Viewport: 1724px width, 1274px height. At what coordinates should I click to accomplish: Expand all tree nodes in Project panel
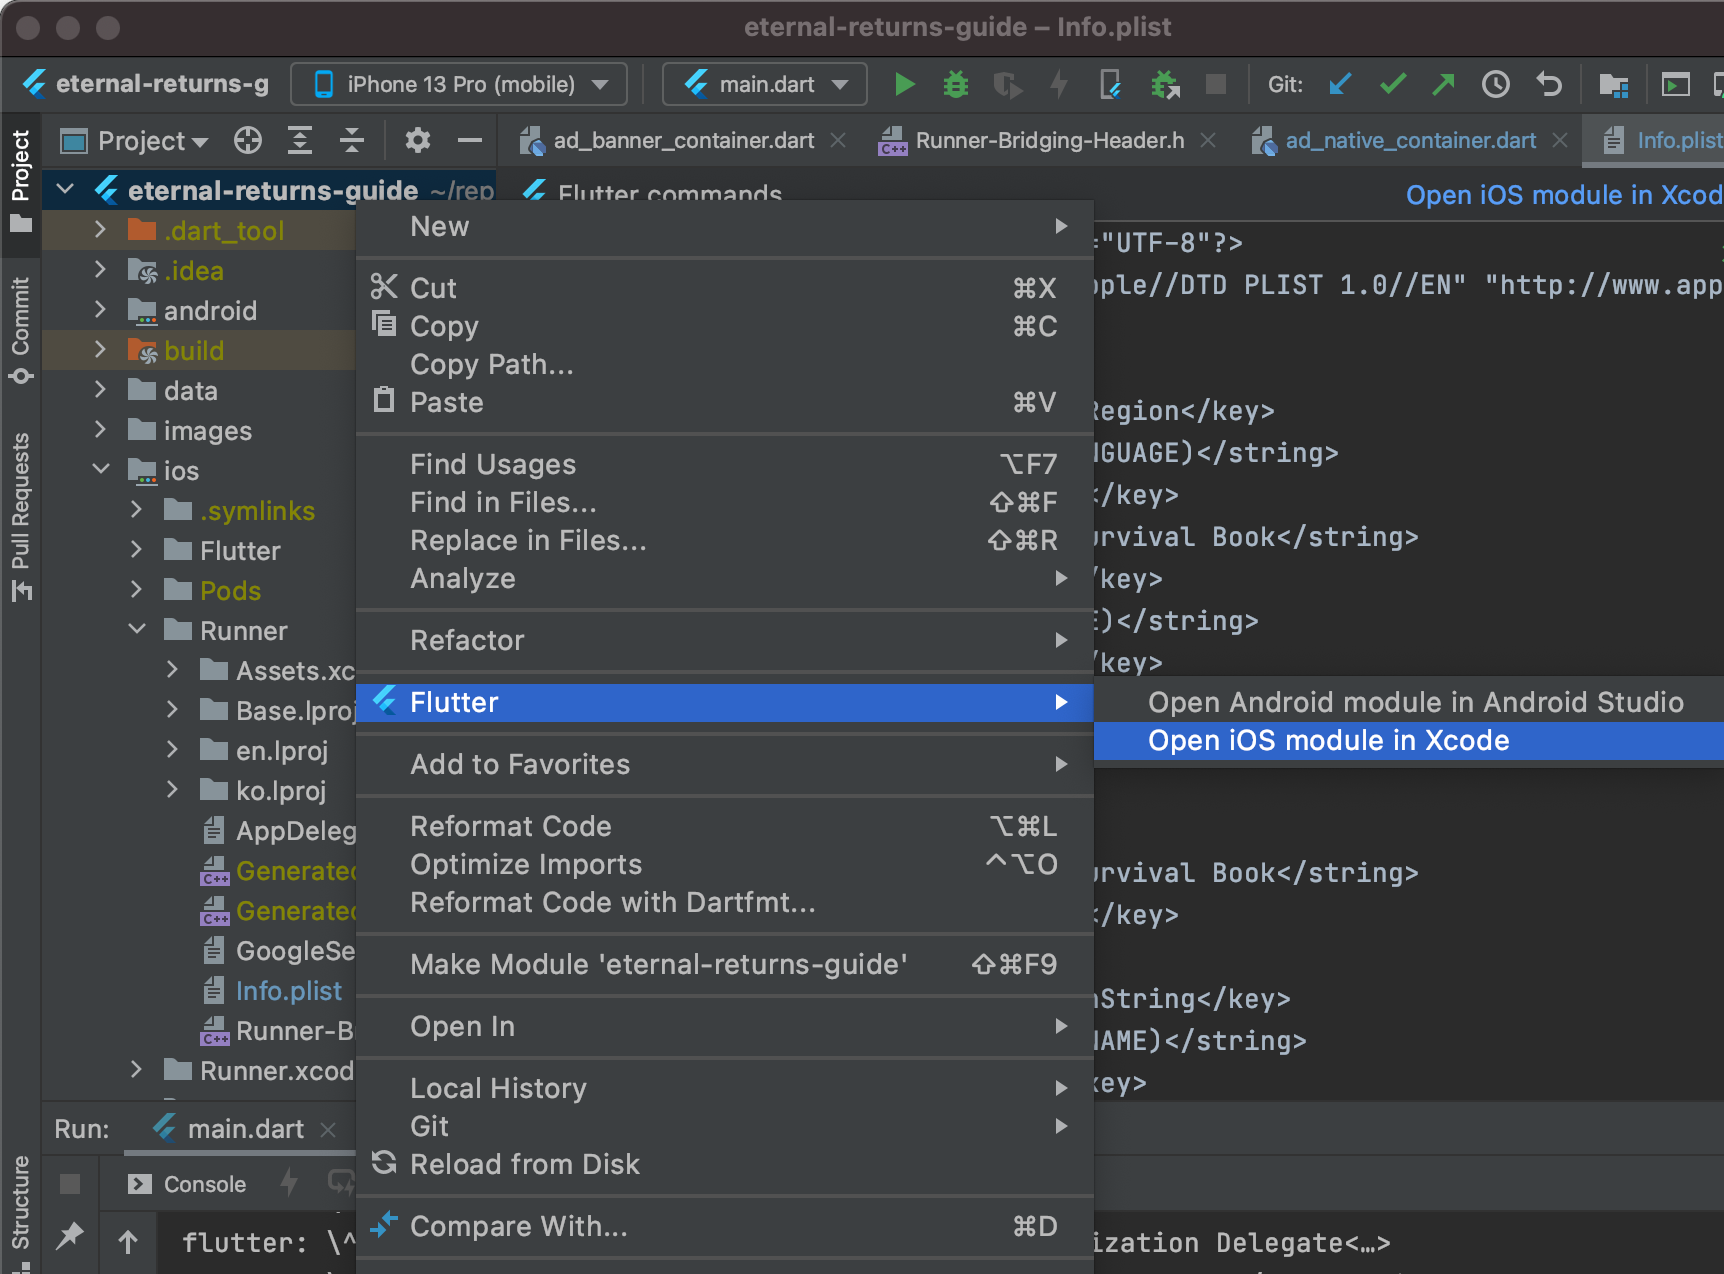click(x=300, y=140)
